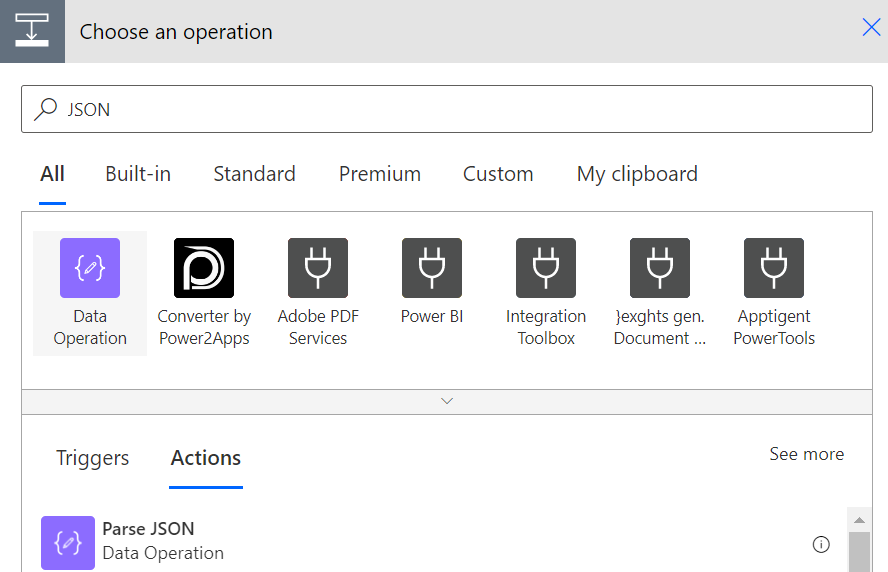The image size is (888, 572).
Task: Open the Standard connectors tab
Action: coord(254,174)
